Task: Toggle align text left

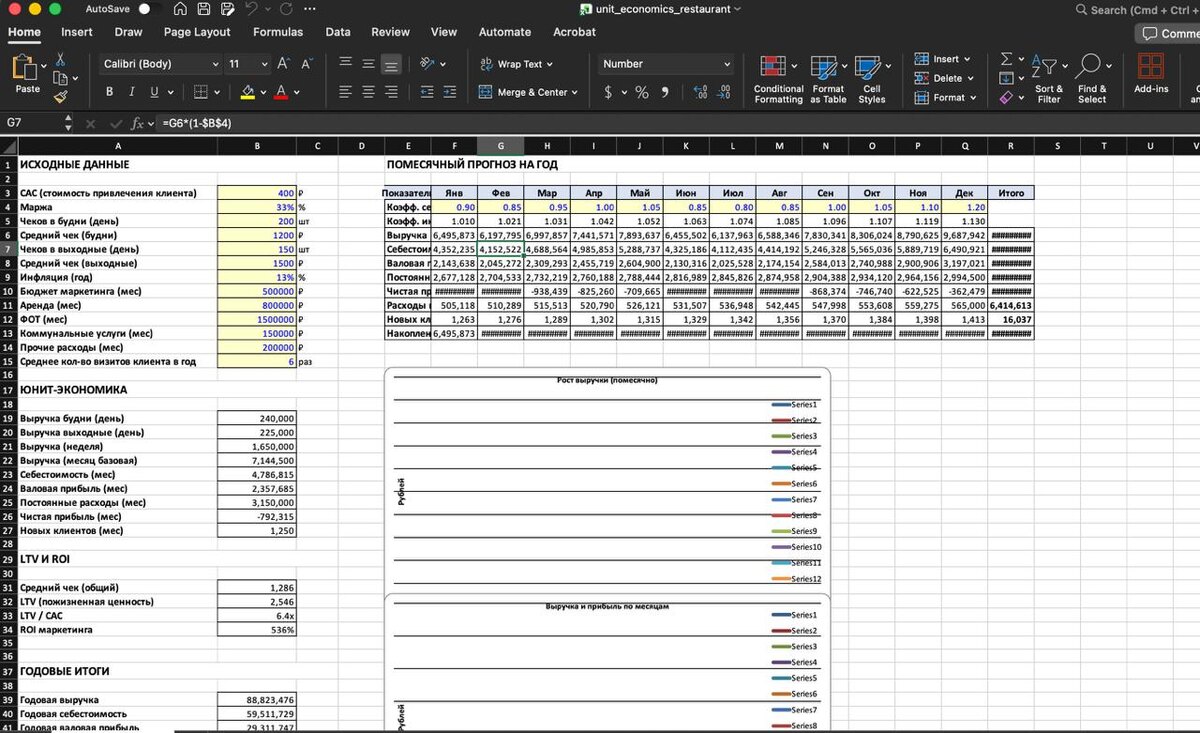Action: click(x=344, y=92)
